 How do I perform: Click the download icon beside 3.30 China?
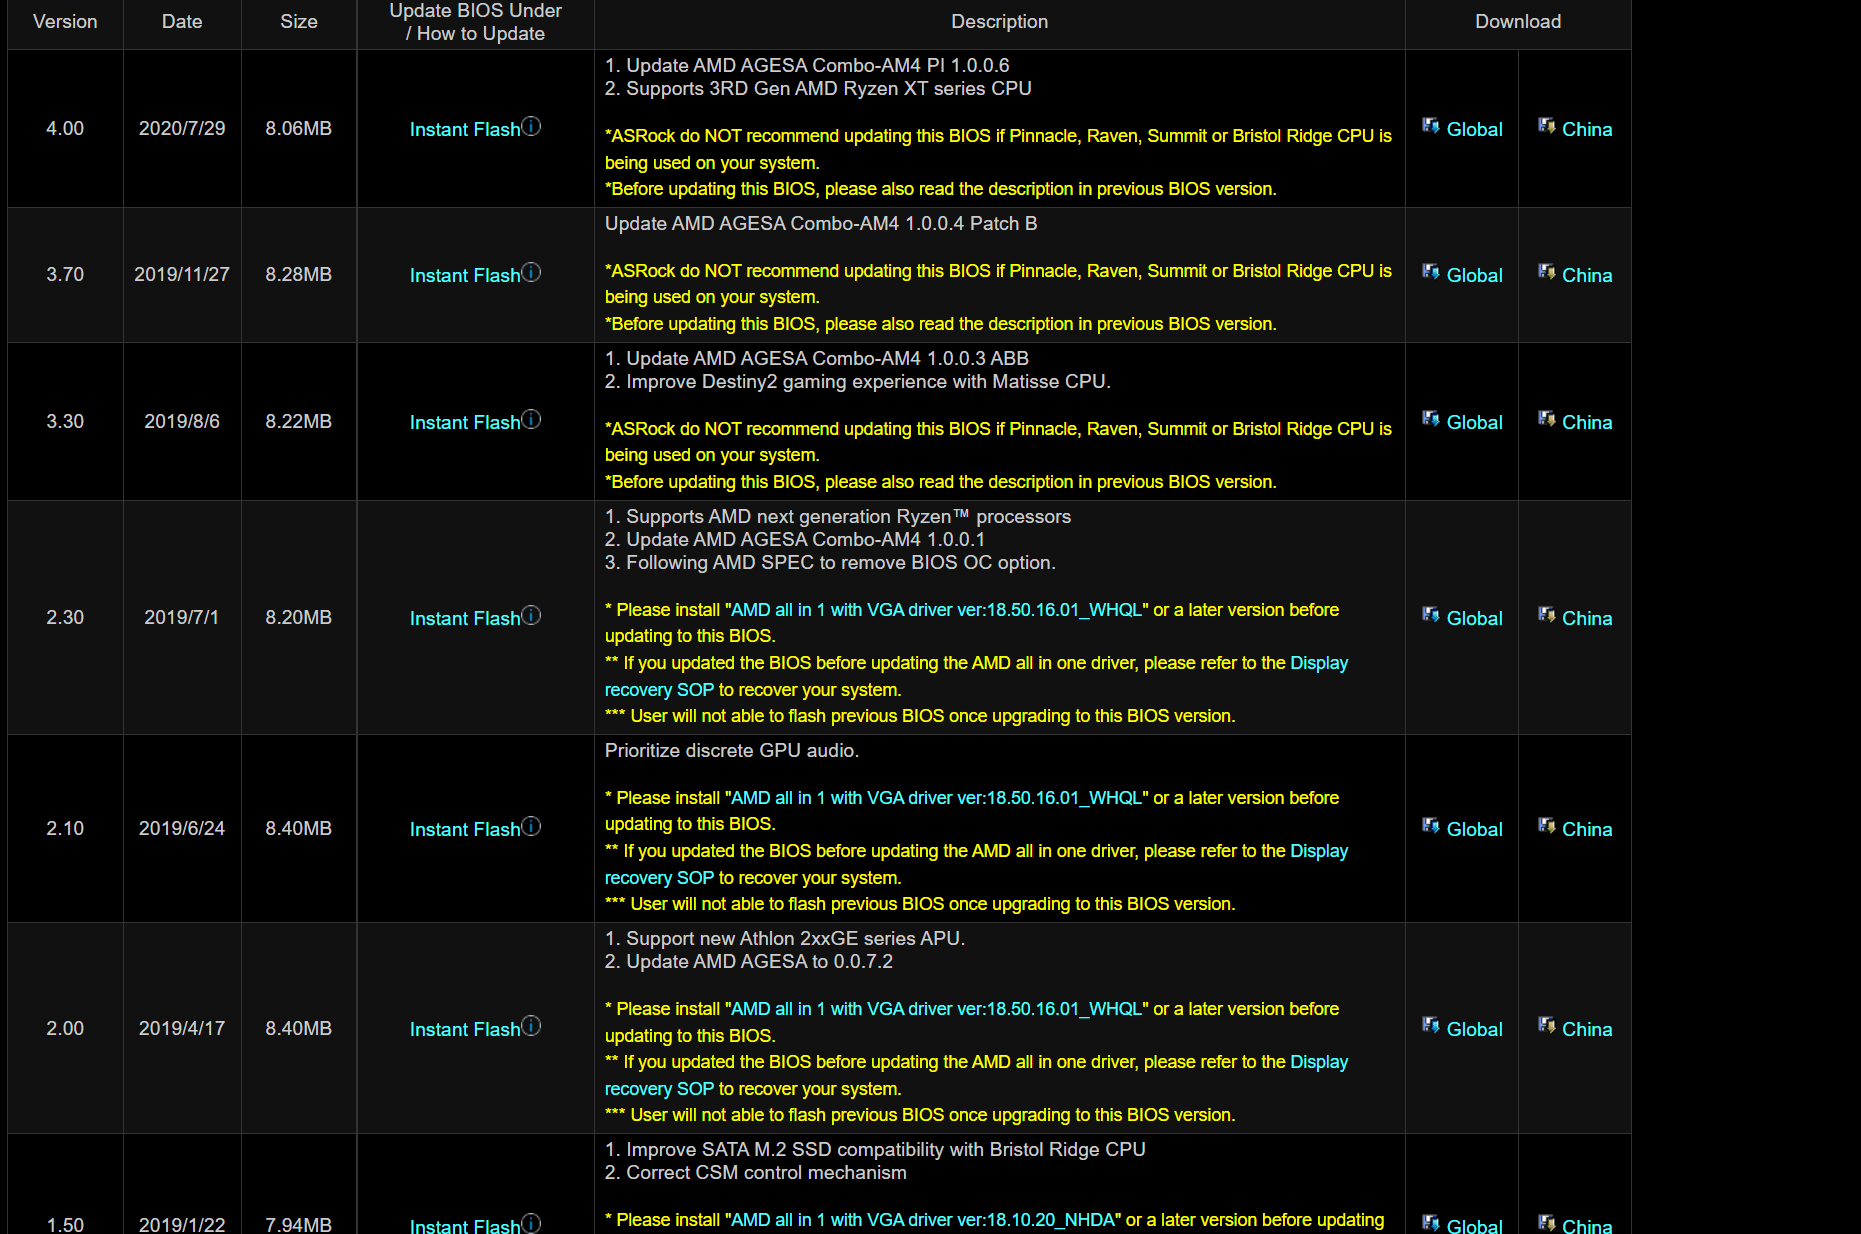1547,419
